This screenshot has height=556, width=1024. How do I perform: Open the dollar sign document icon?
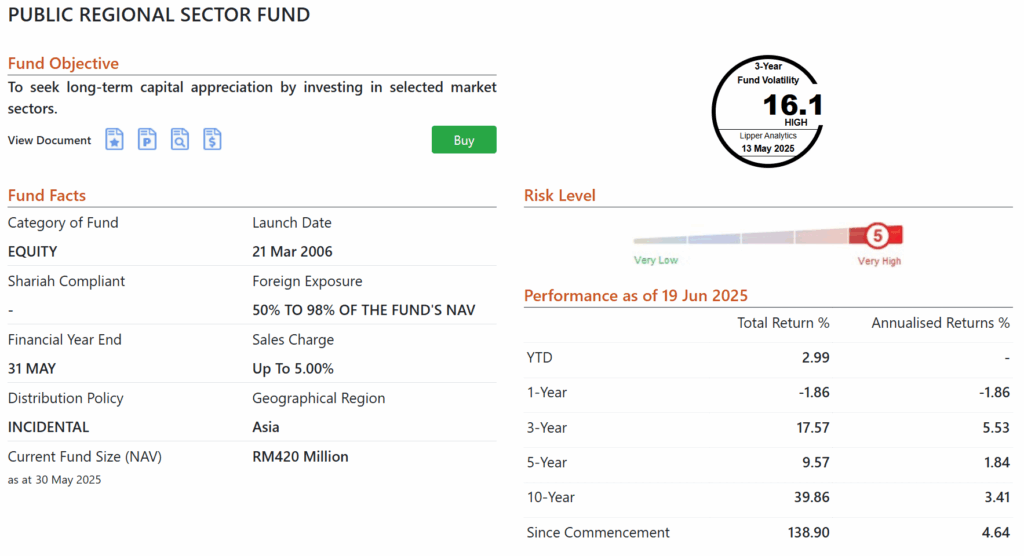pyautogui.click(x=212, y=140)
